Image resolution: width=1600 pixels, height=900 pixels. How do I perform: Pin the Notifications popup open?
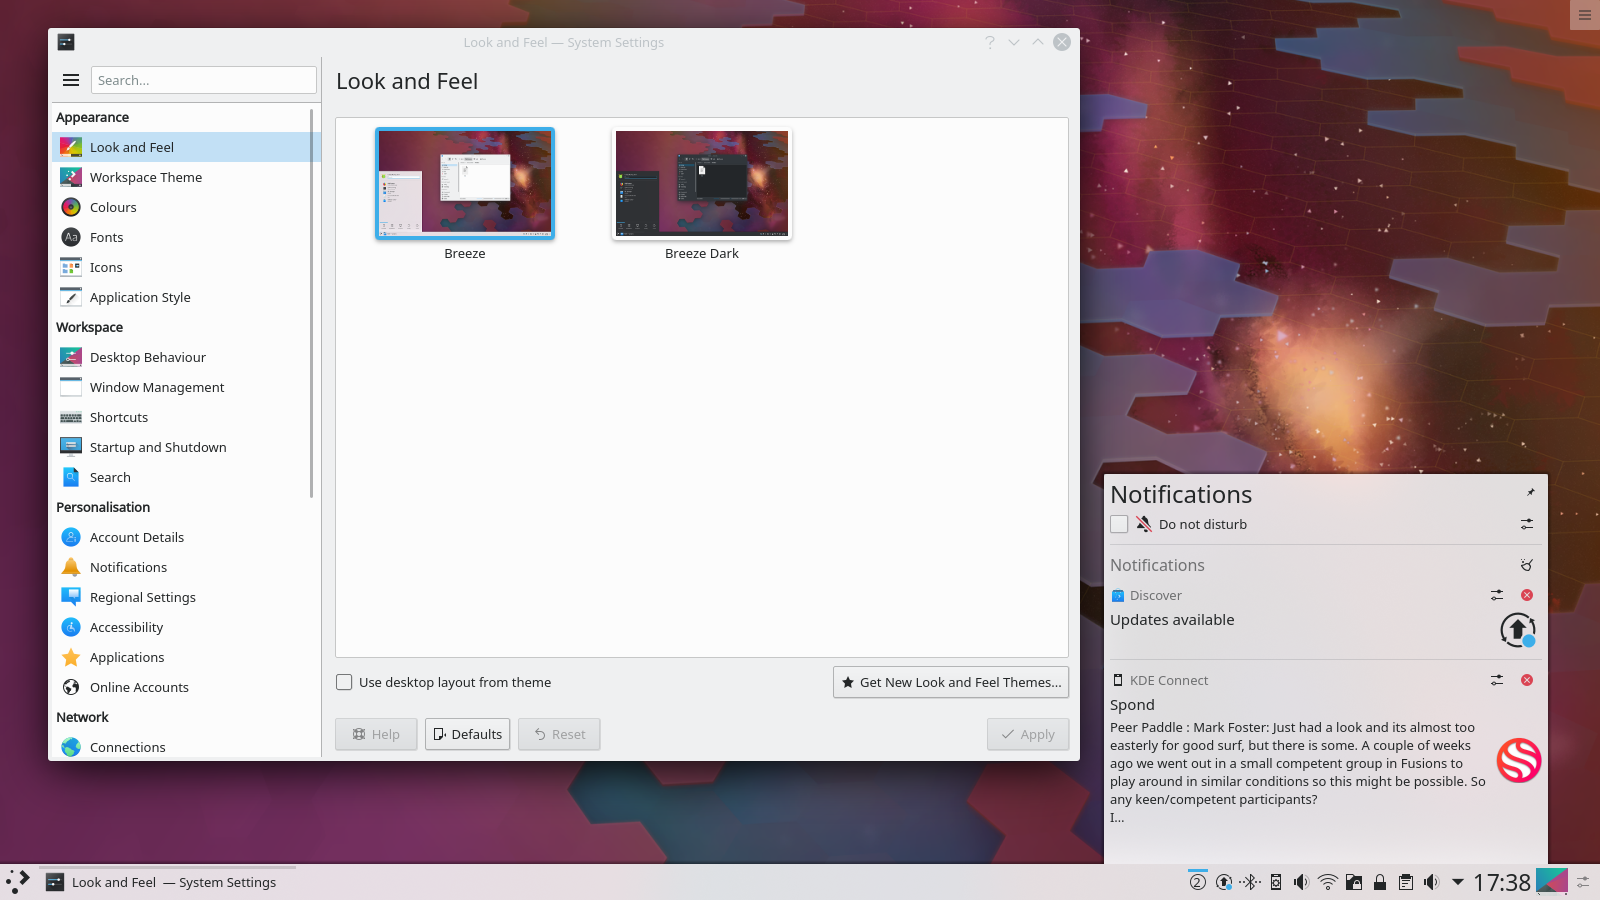point(1530,492)
